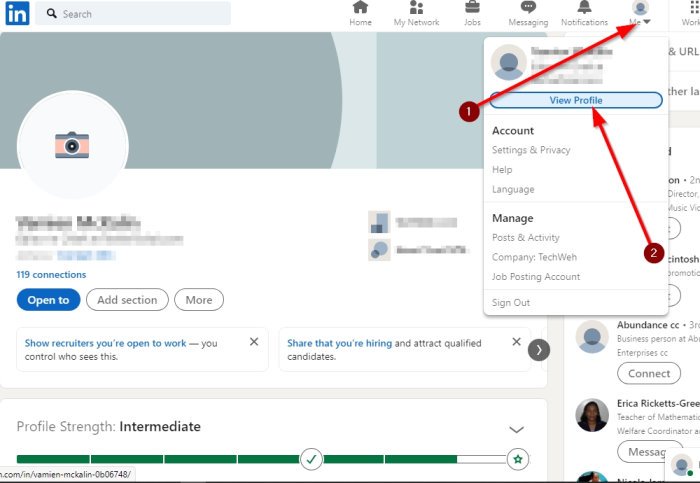The width and height of the screenshot is (700, 483).
Task: Click star icon at strength bar end
Action: point(518,459)
